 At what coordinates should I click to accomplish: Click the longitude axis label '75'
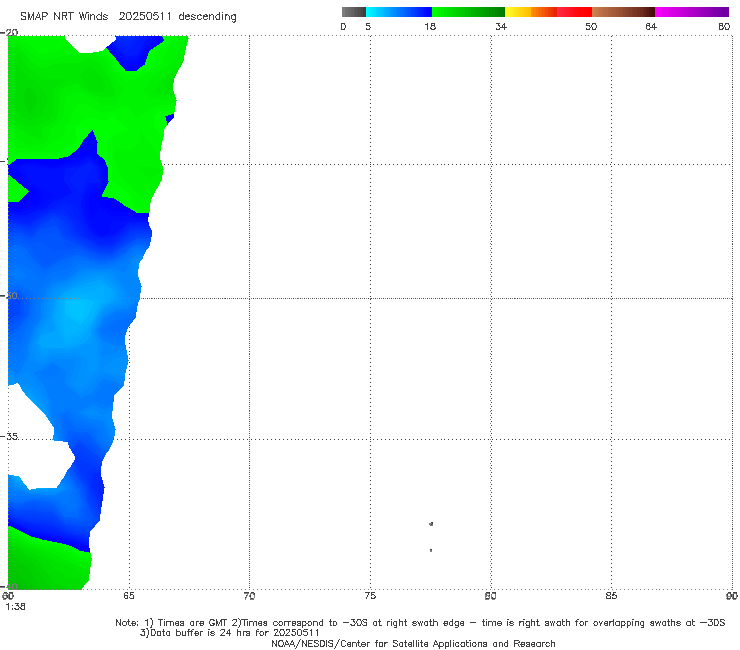[370, 596]
